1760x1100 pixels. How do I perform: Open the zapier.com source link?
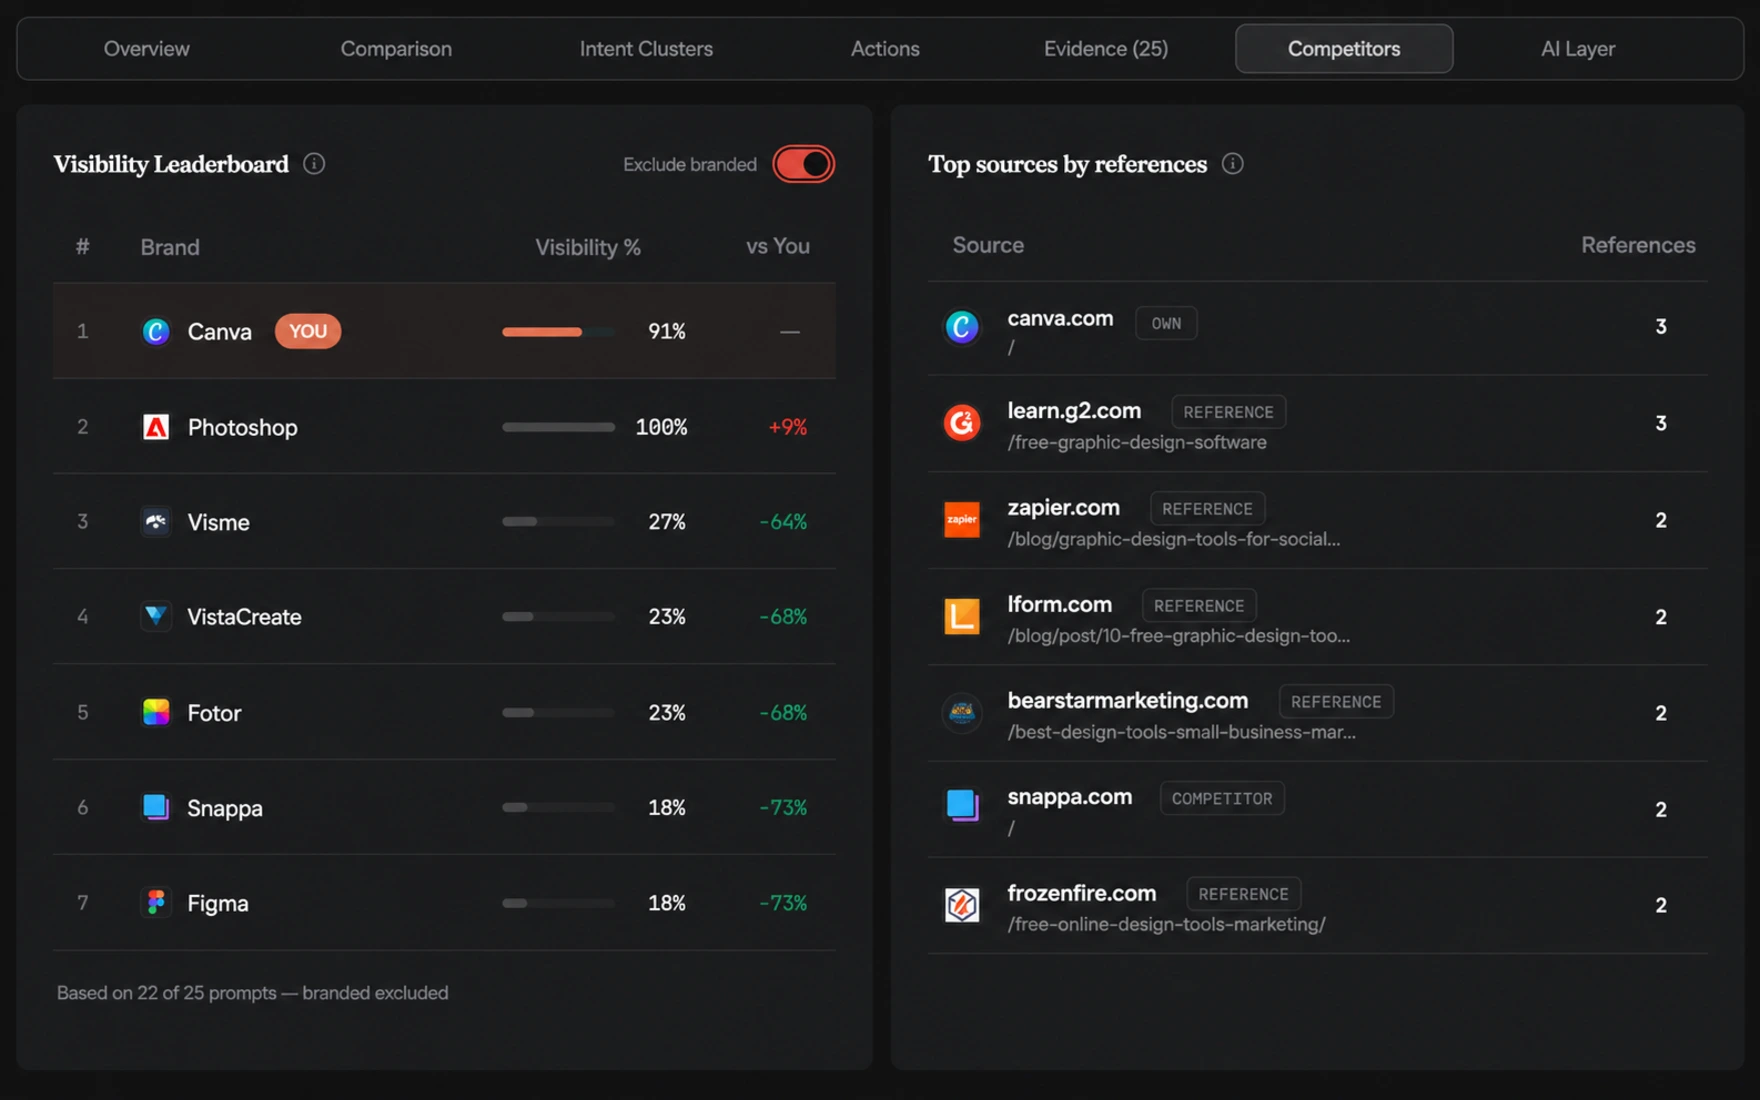(1063, 508)
